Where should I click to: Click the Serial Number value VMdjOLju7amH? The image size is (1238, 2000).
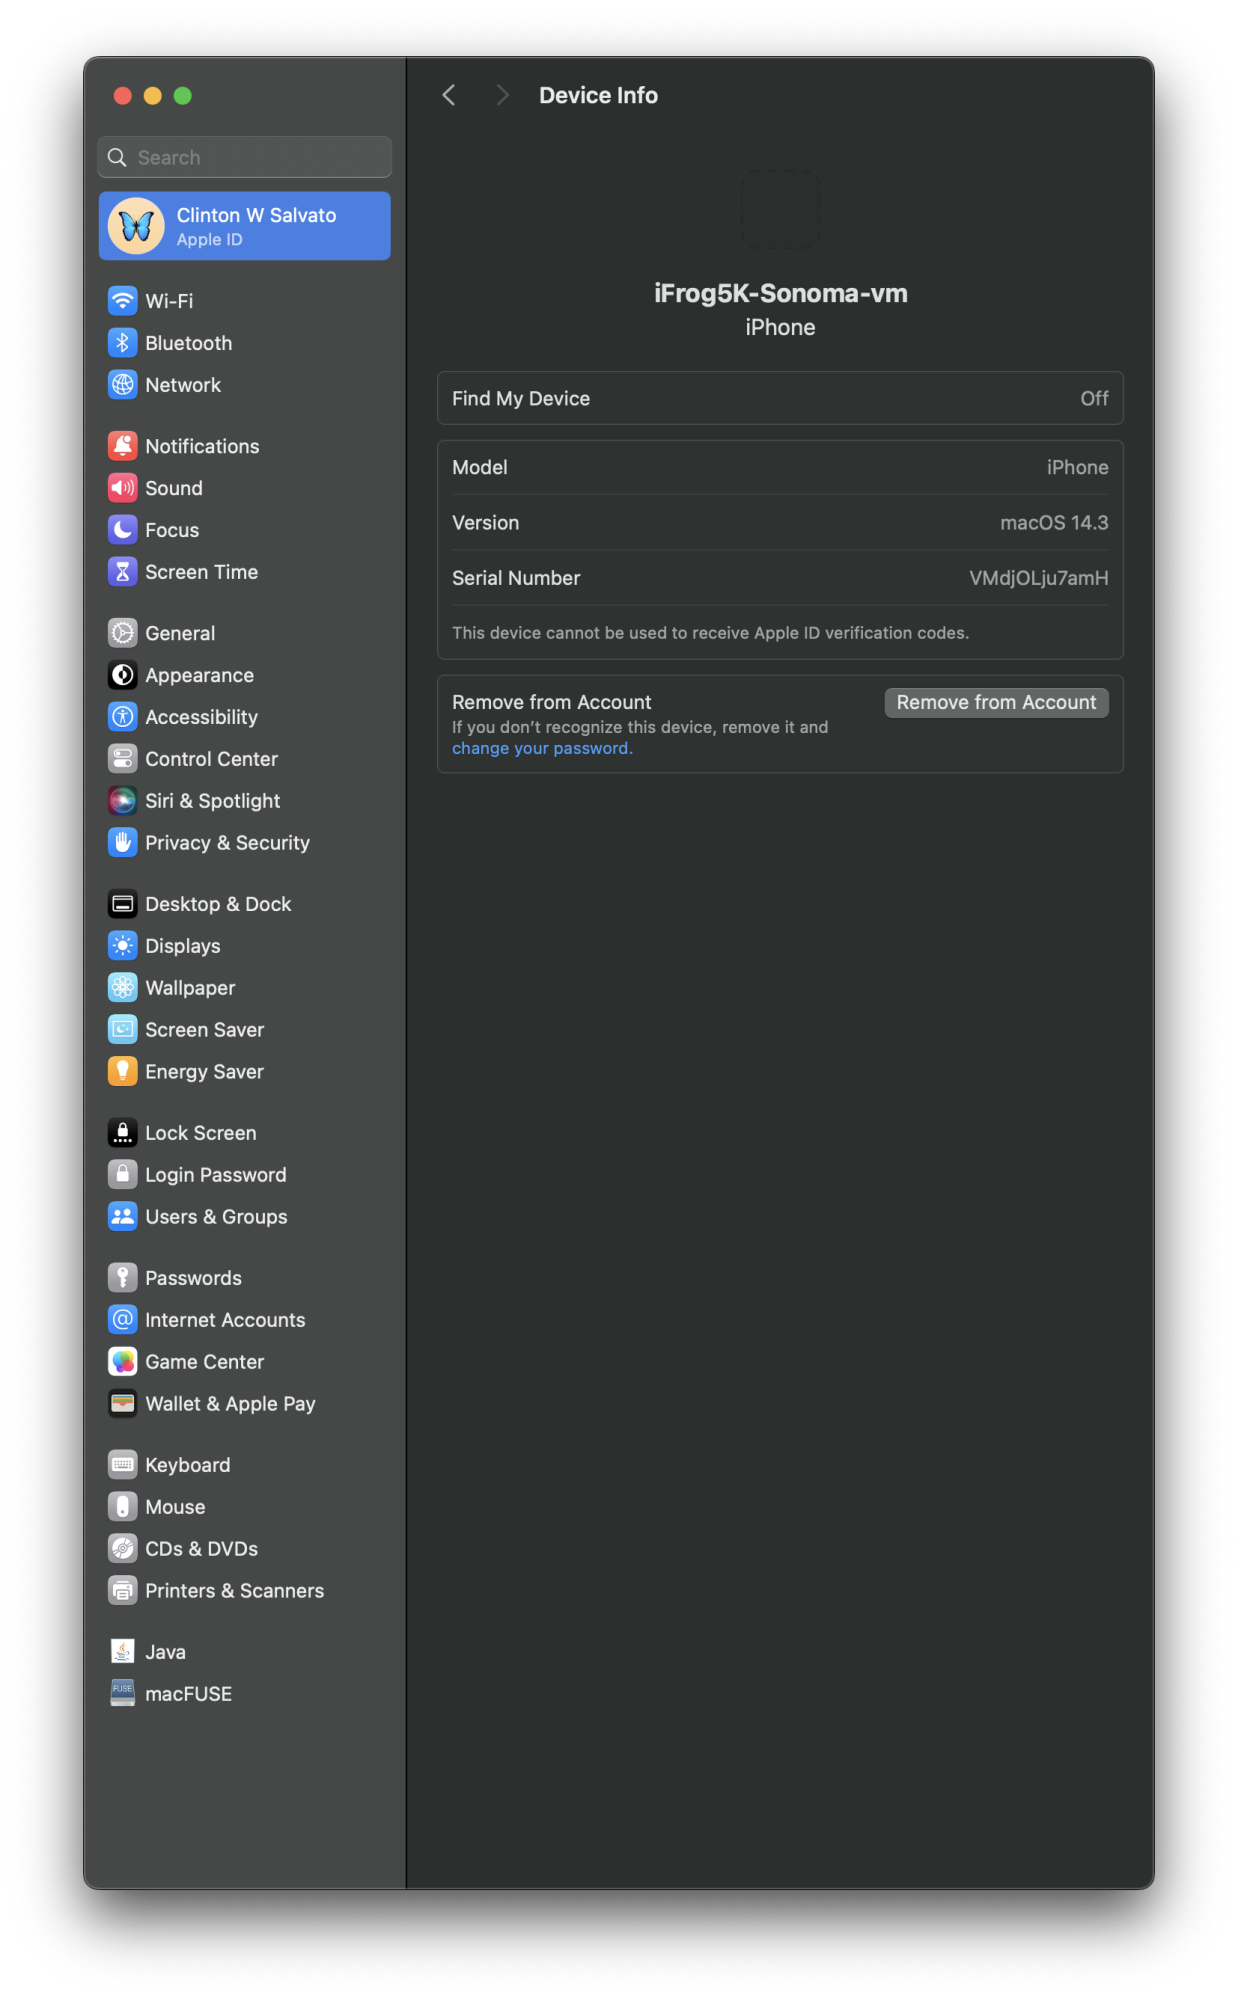click(x=1038, y=578)
